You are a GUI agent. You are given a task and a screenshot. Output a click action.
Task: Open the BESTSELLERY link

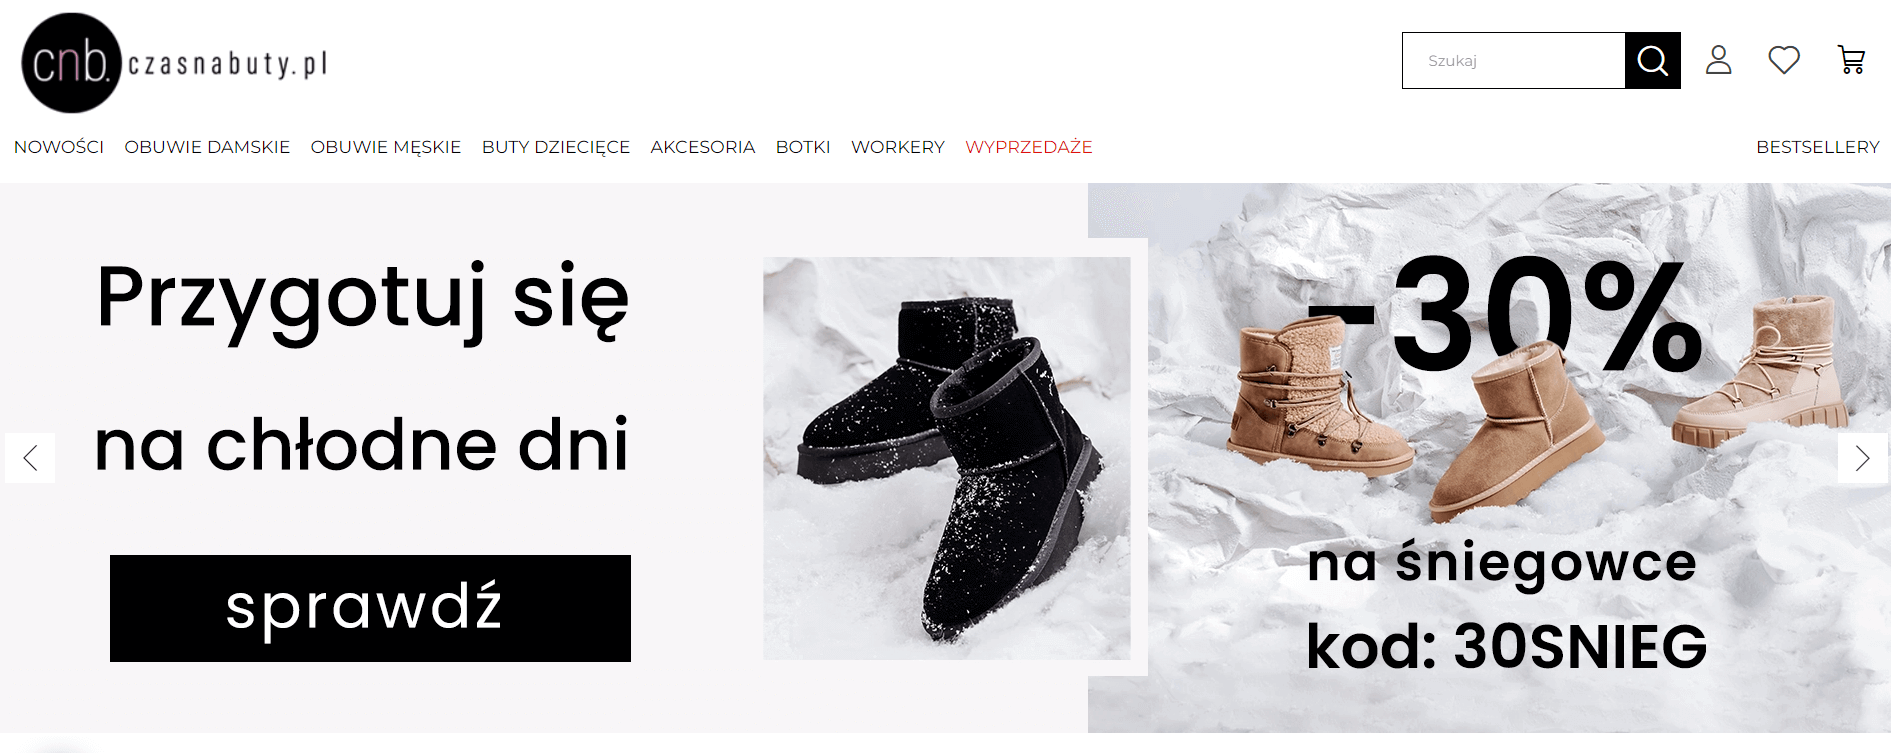pos(1818,147)
